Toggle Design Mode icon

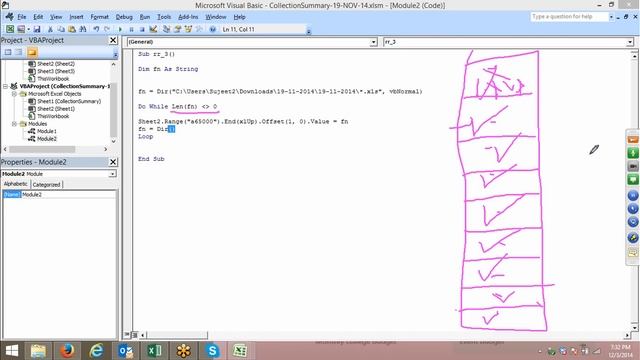(x=153, y=29)
